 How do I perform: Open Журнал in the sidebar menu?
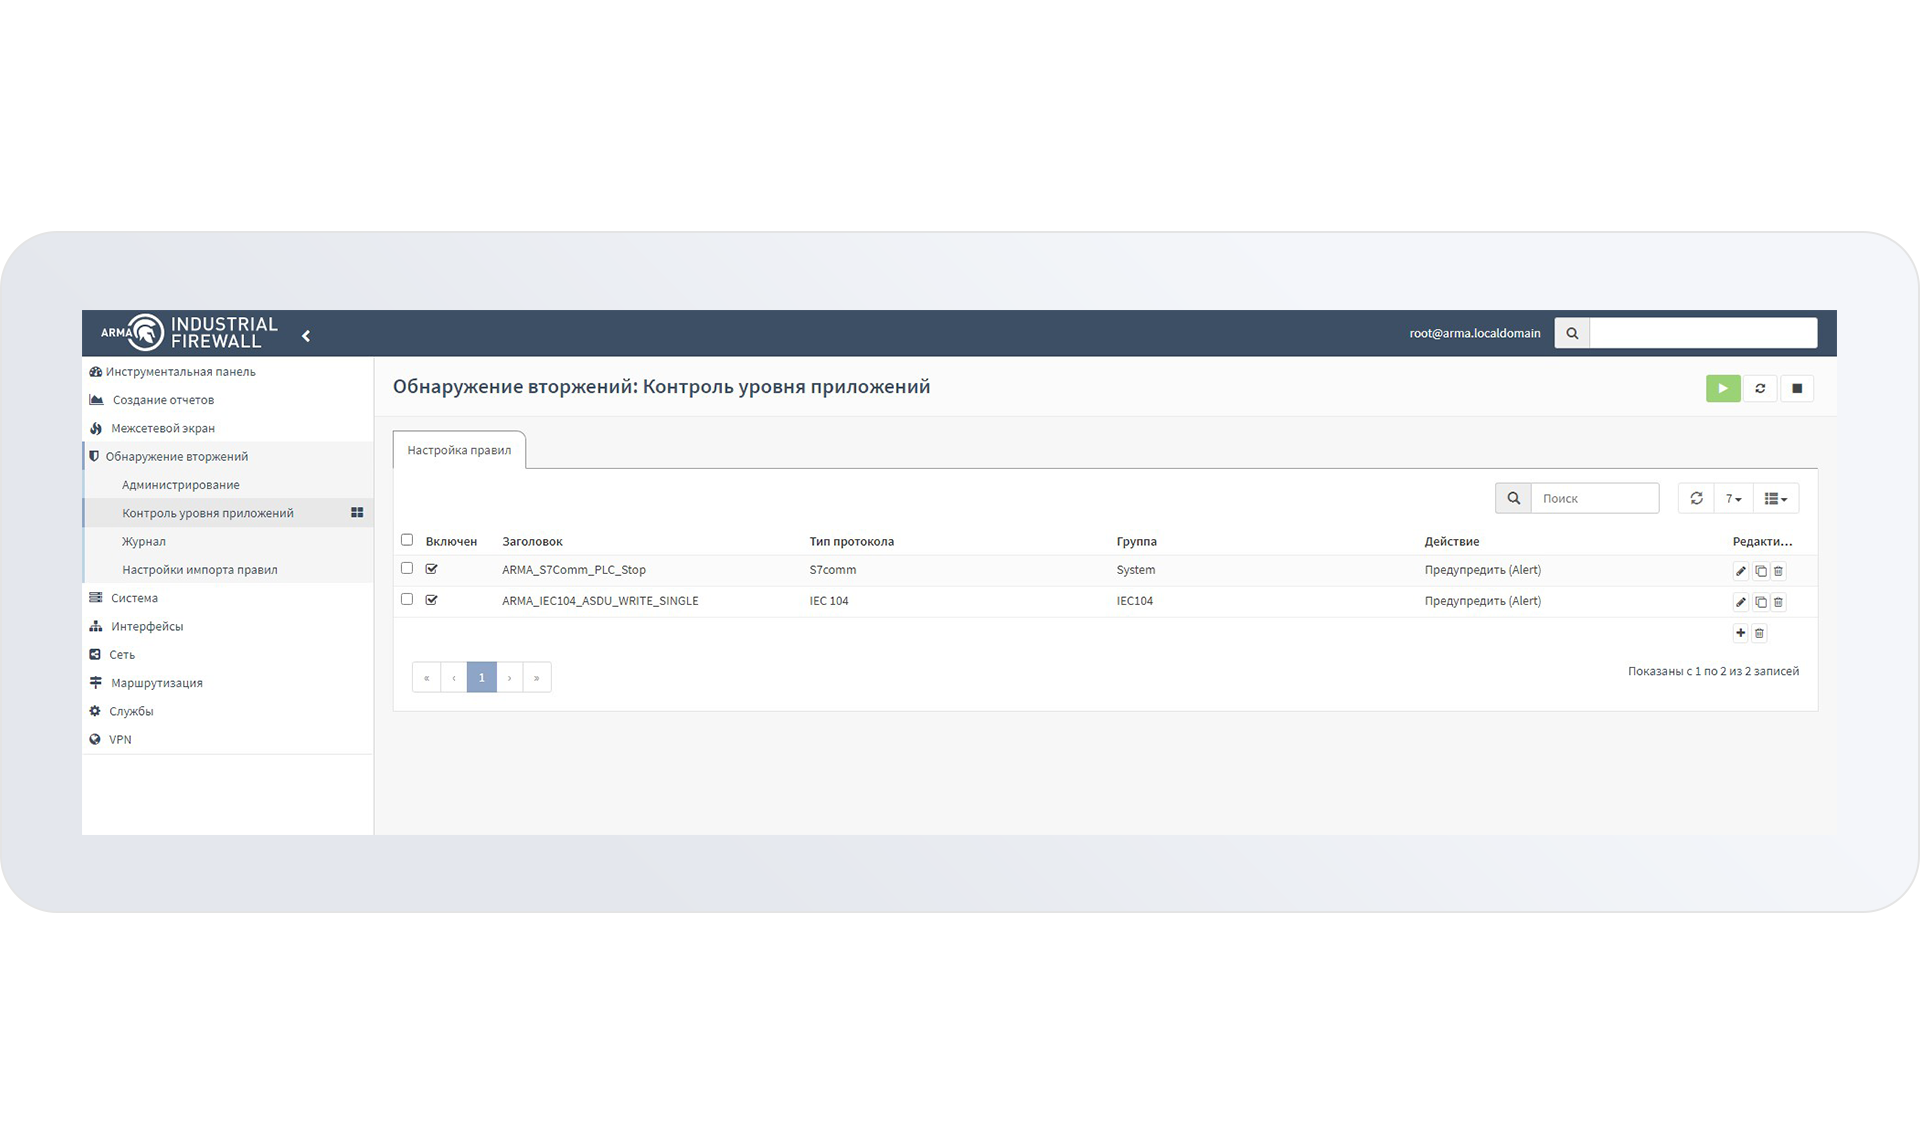144,541
